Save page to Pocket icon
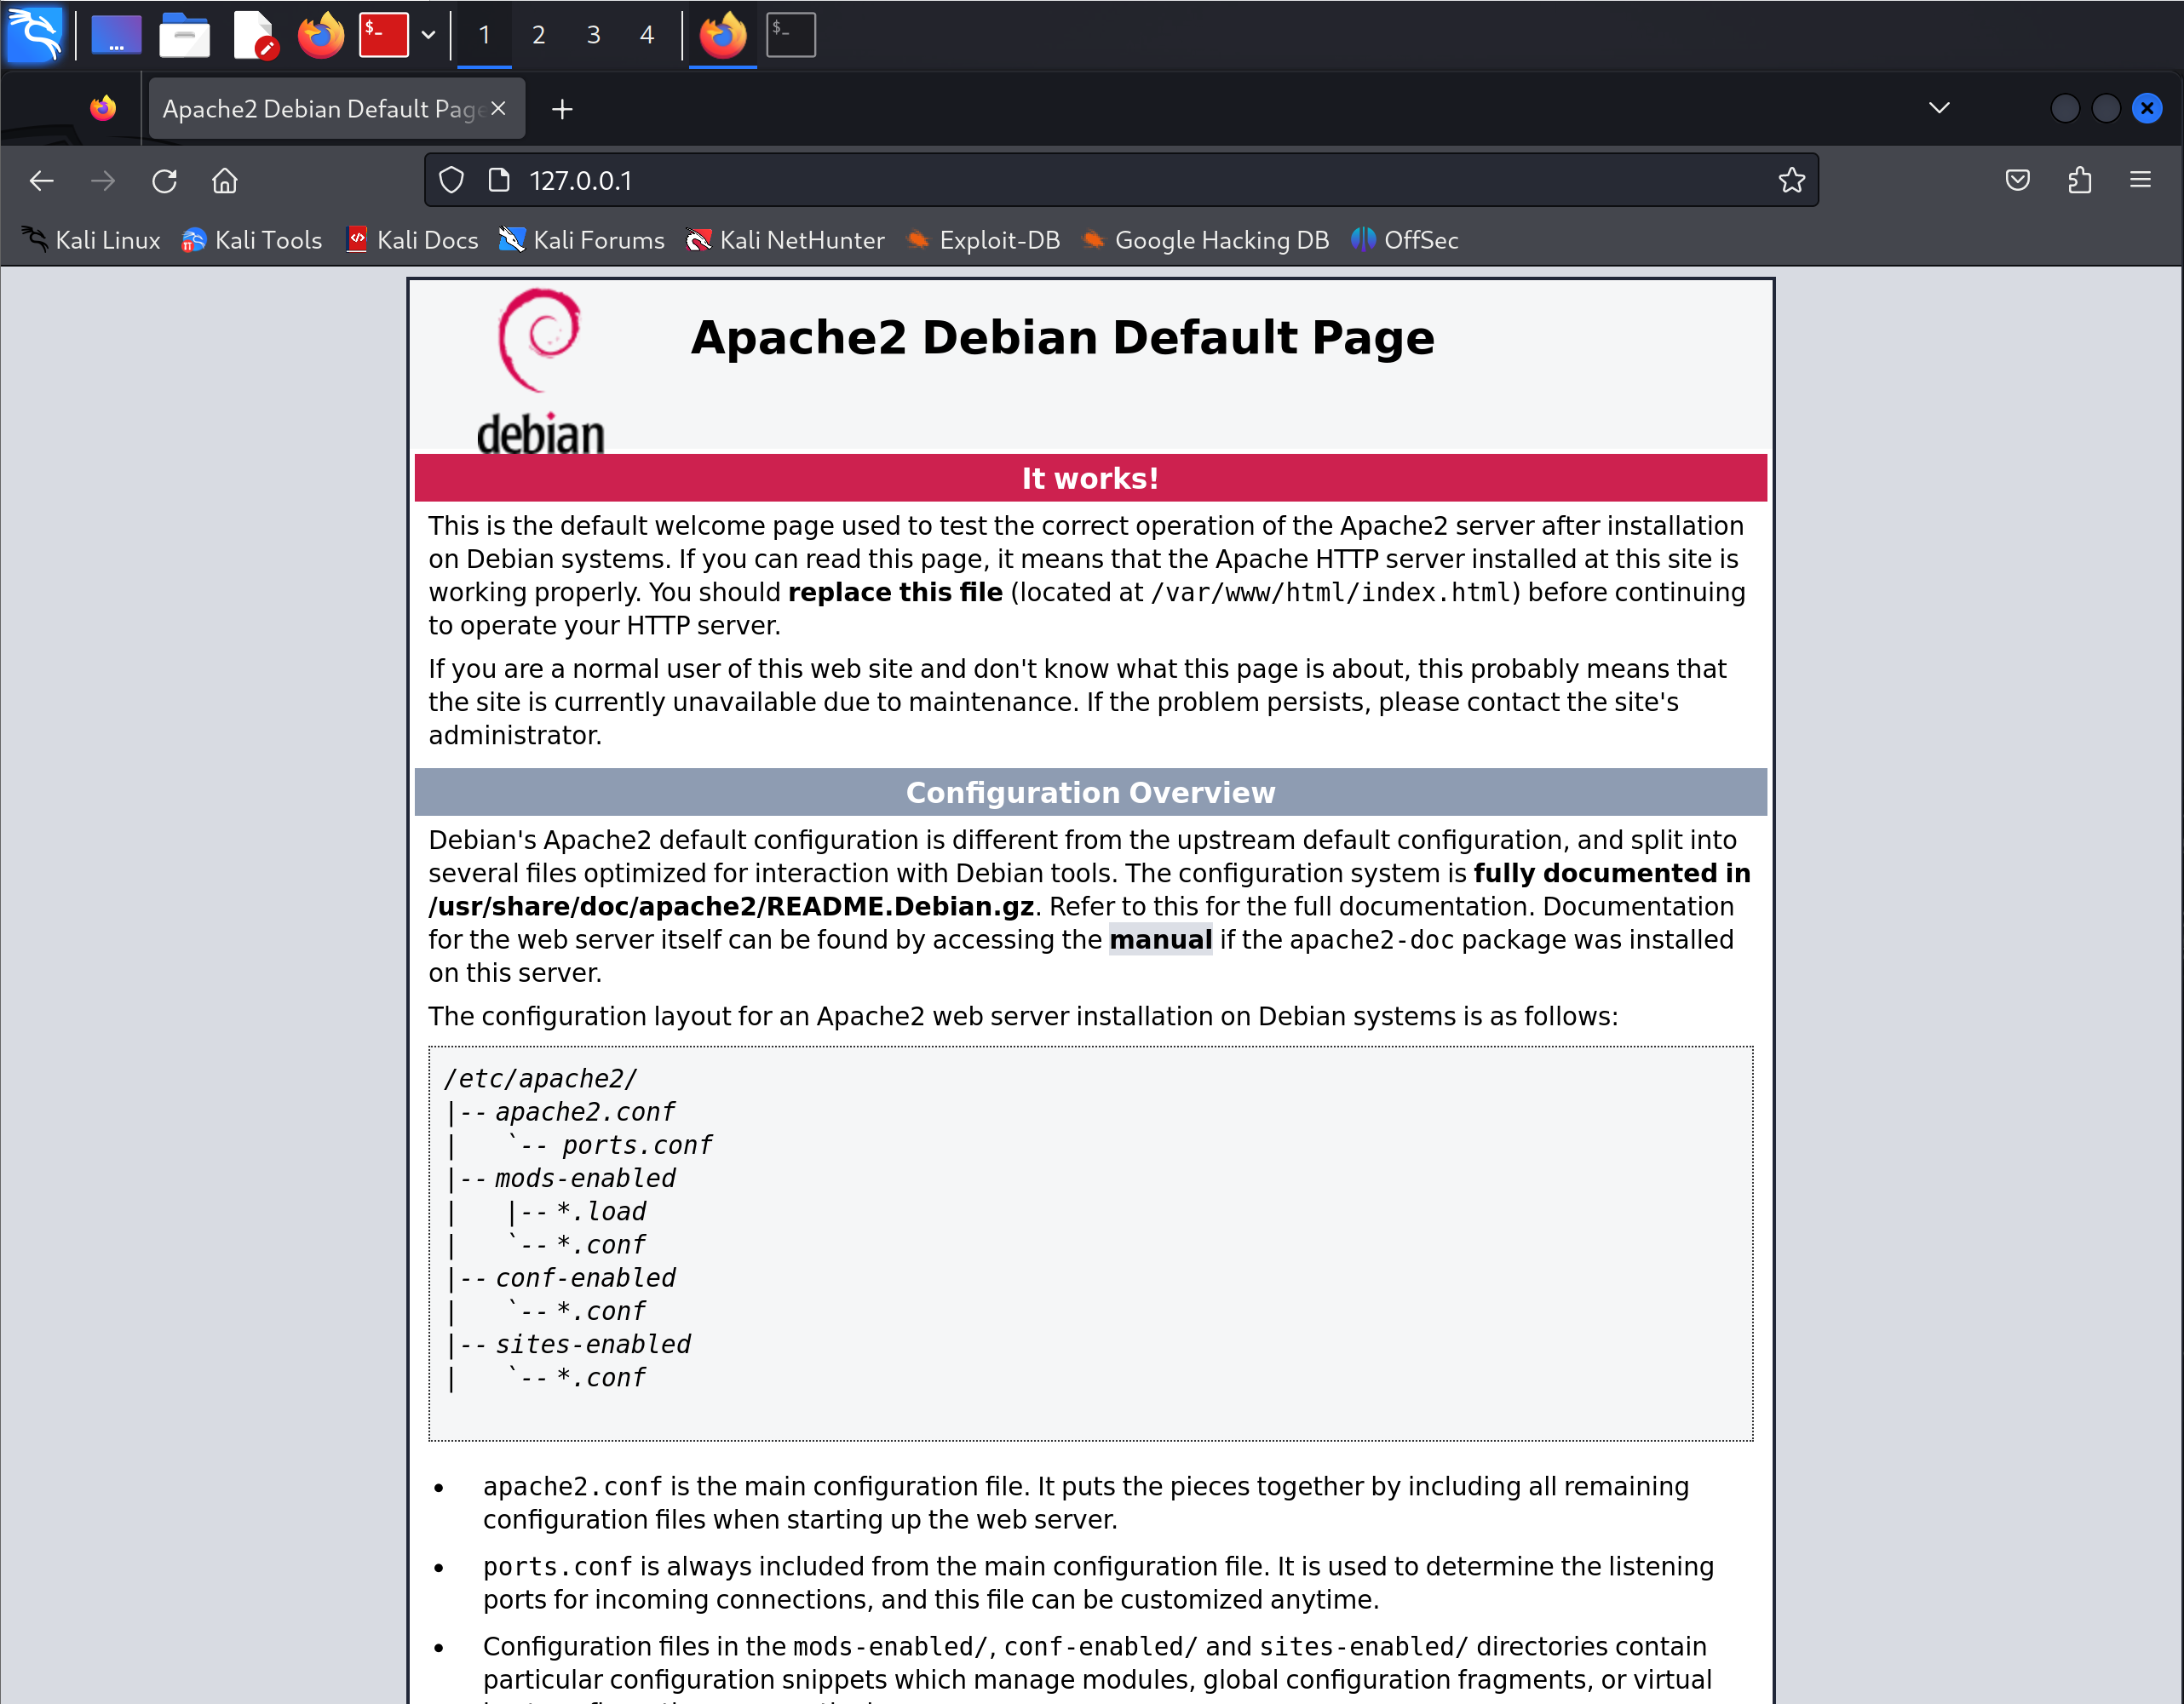Image resolution: width=2184 pixels, height=1704 pixels. (x=2017, y=181)
